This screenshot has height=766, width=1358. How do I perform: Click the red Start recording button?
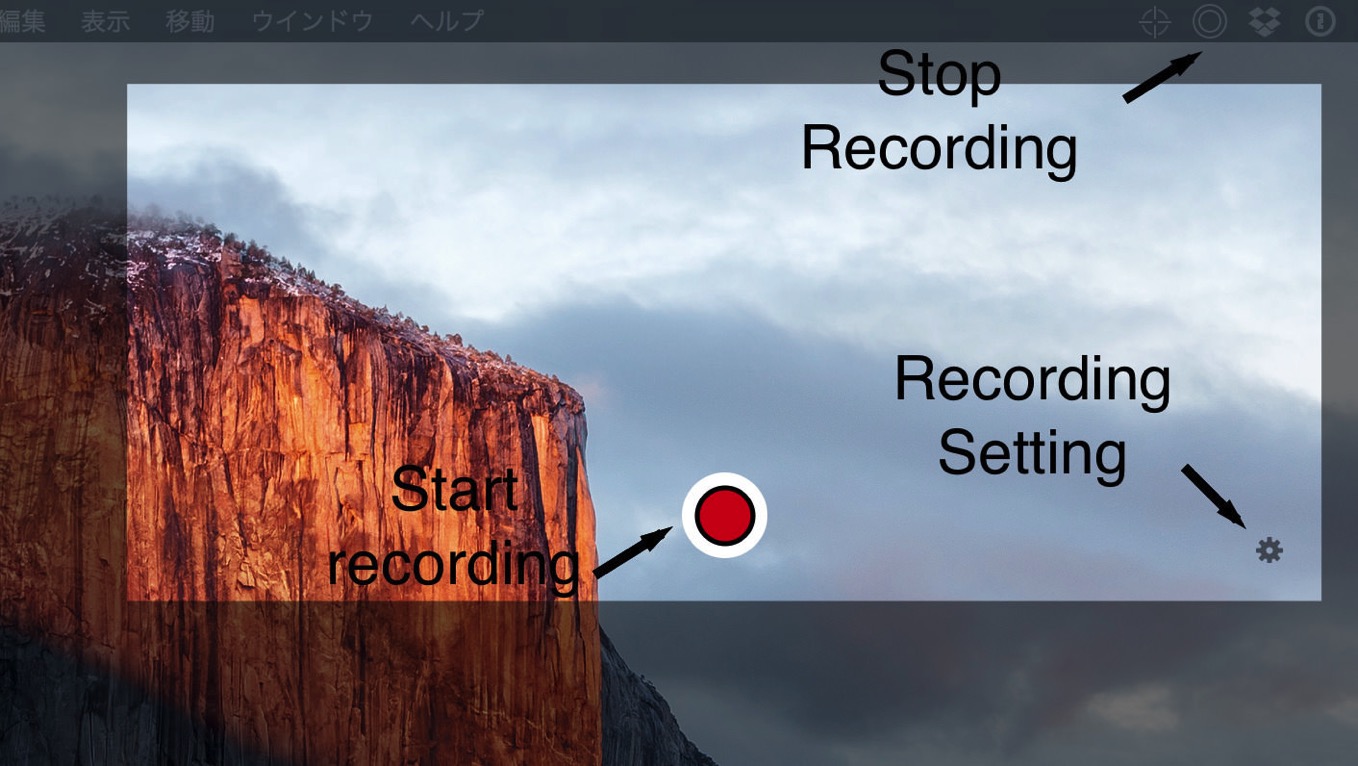point(724,515)
